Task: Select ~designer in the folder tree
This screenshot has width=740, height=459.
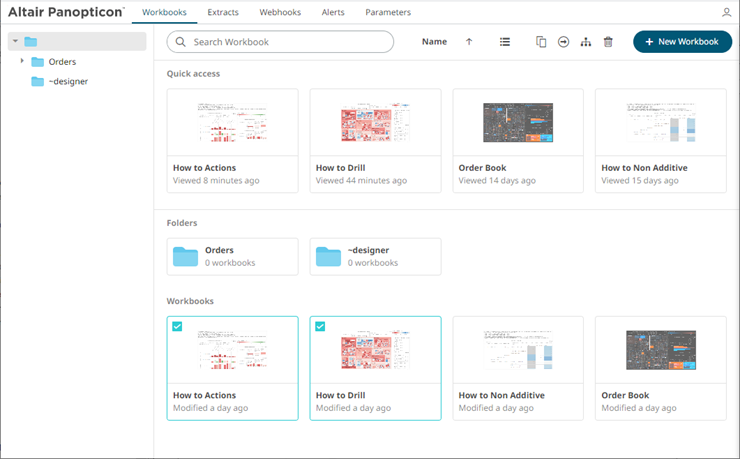Action: point(68,81)
